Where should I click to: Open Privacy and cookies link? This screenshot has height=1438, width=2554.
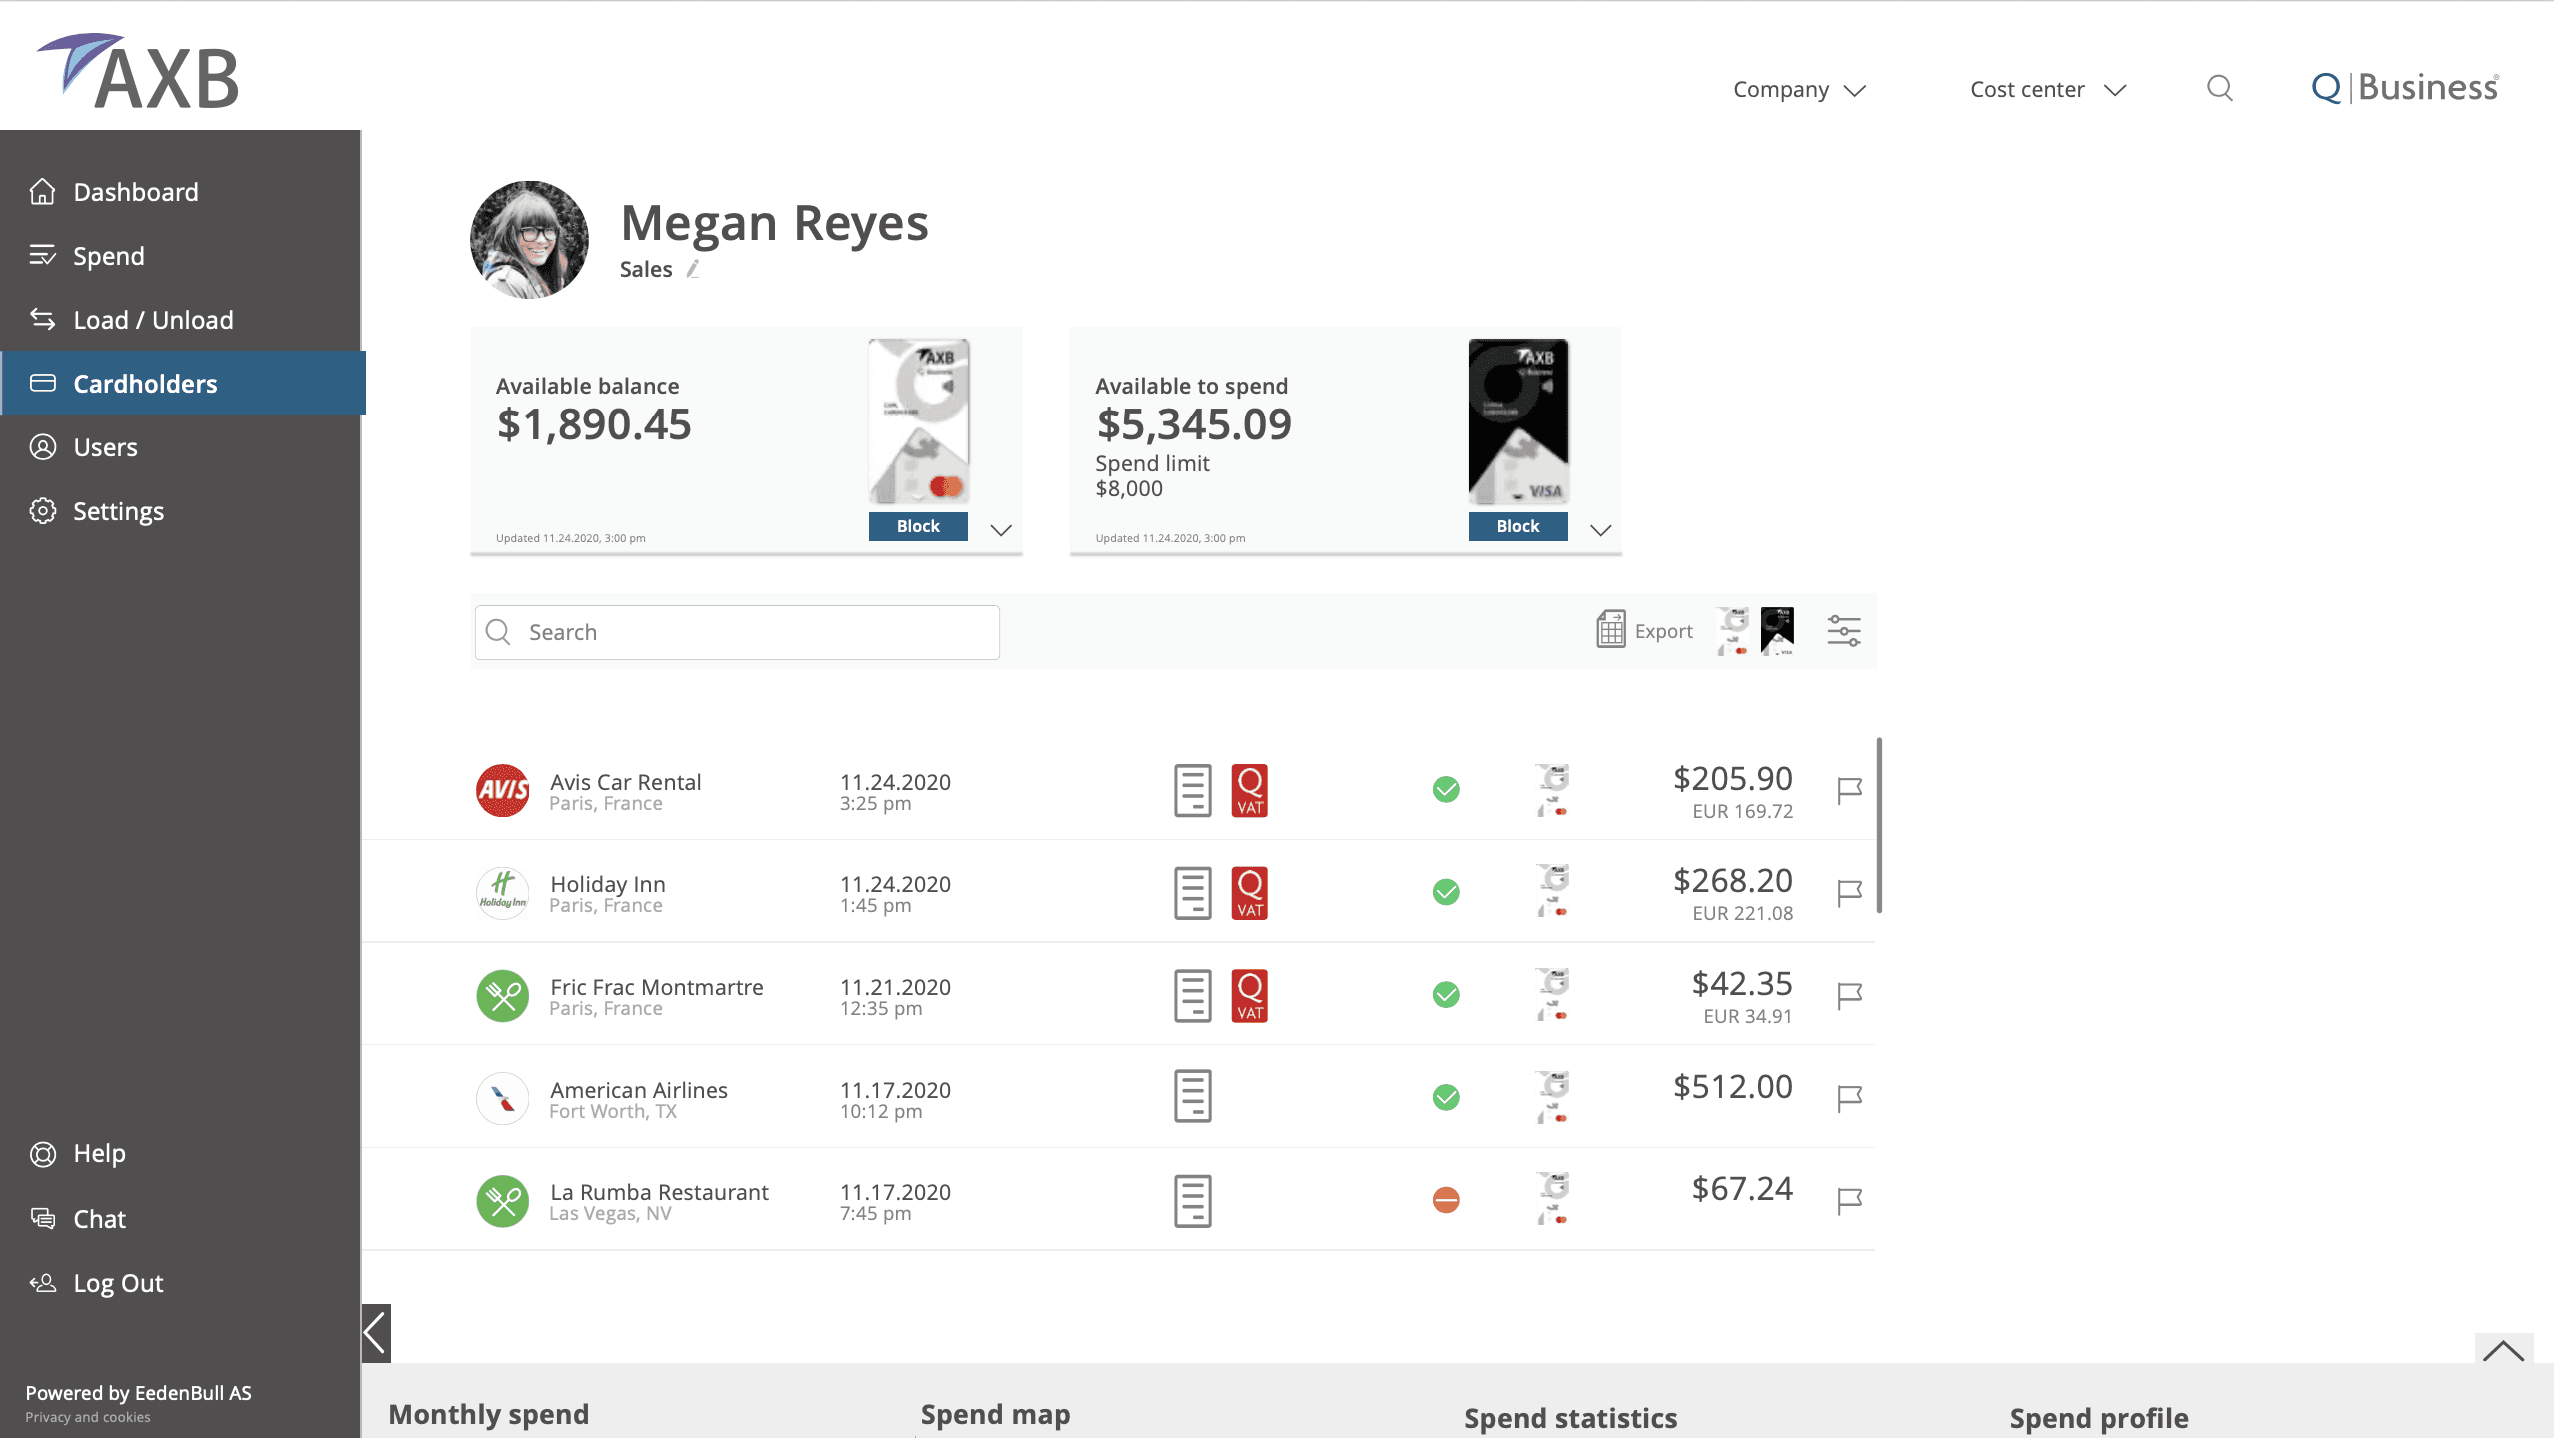[88, 1417]
